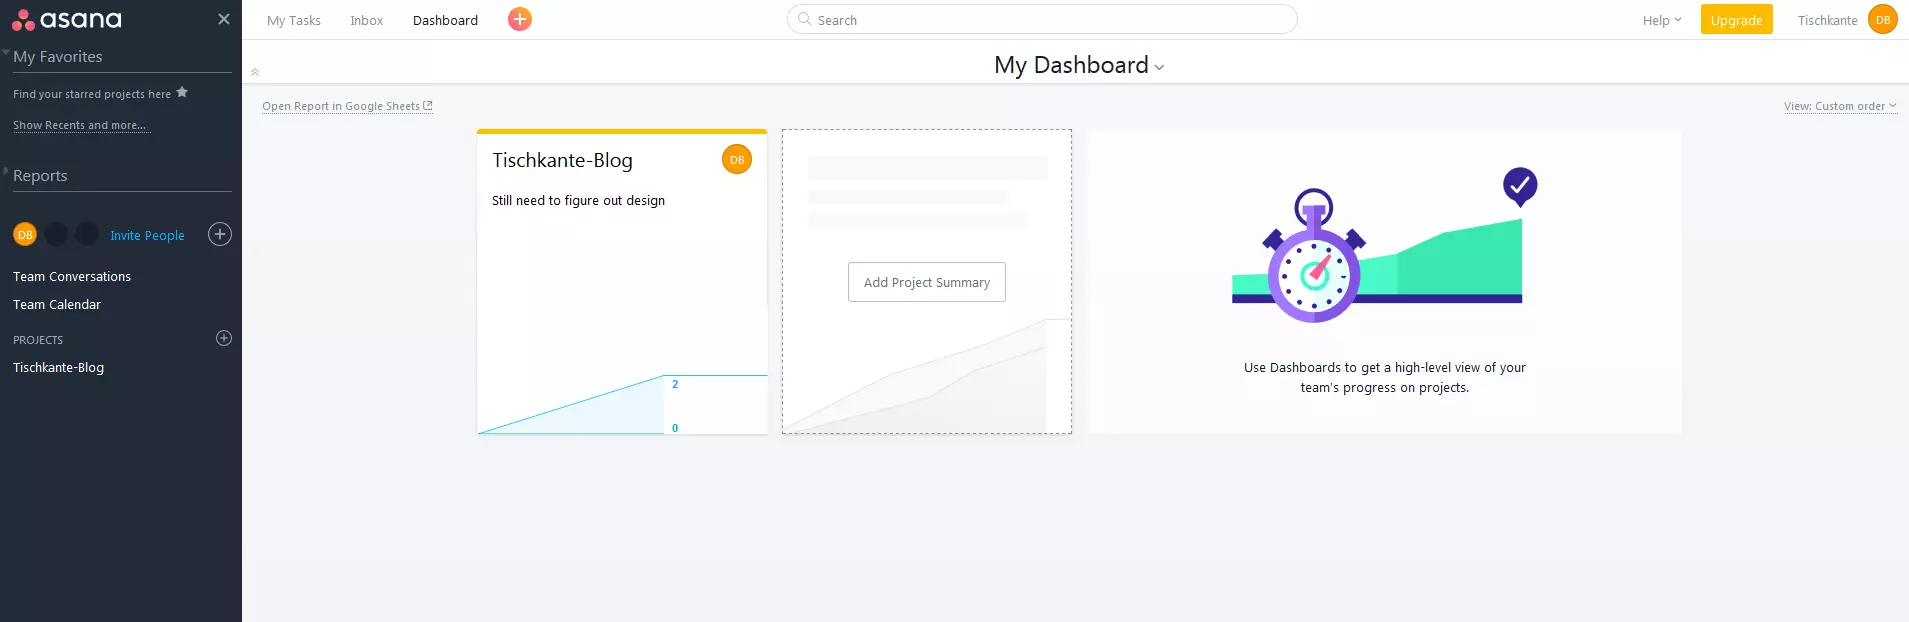
Task: Click the yellow Upgrade button
Action: coord(1736,20)
